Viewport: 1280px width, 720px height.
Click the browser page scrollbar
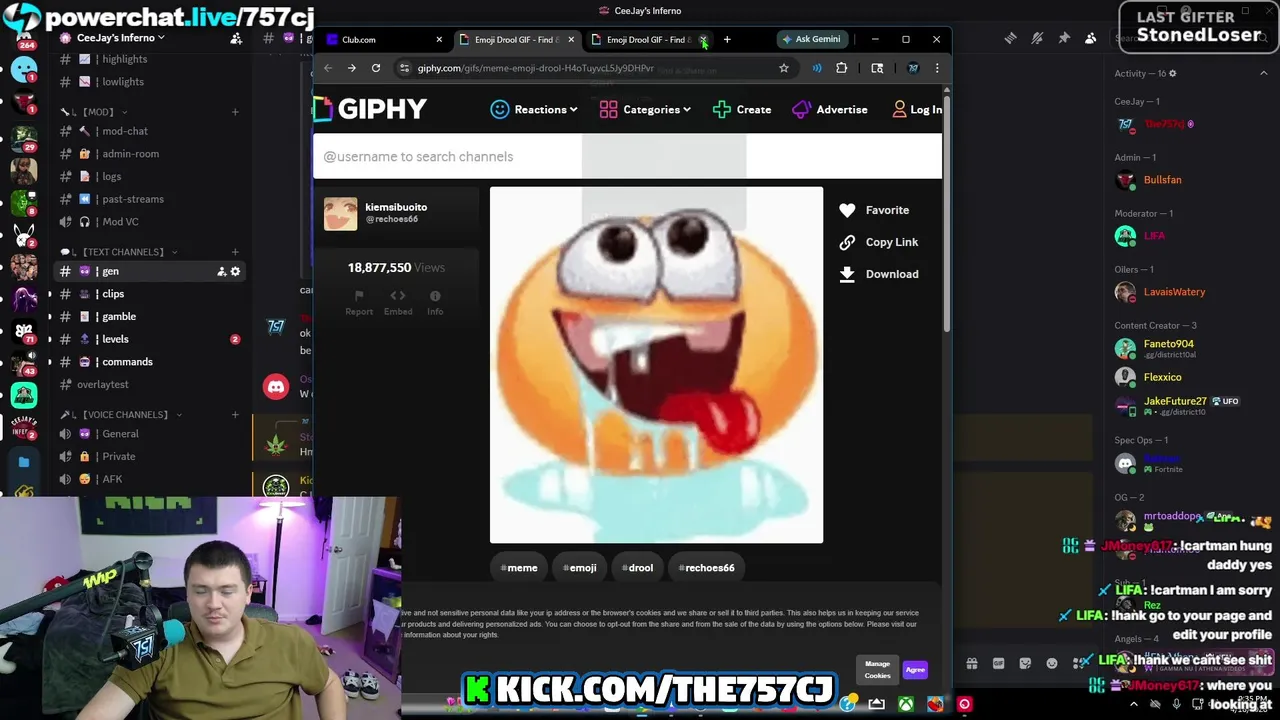pyautogui.click(x=946, y=215)
